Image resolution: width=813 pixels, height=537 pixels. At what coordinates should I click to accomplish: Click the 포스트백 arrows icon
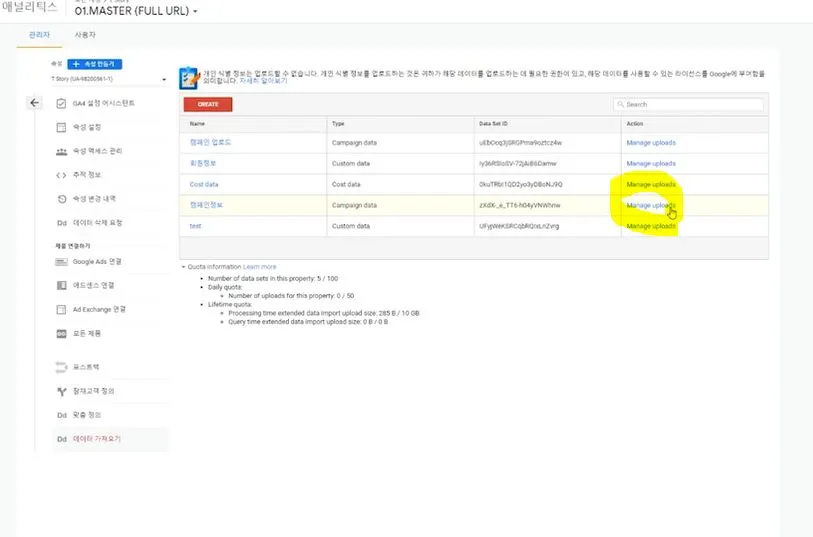click(61, 367)
